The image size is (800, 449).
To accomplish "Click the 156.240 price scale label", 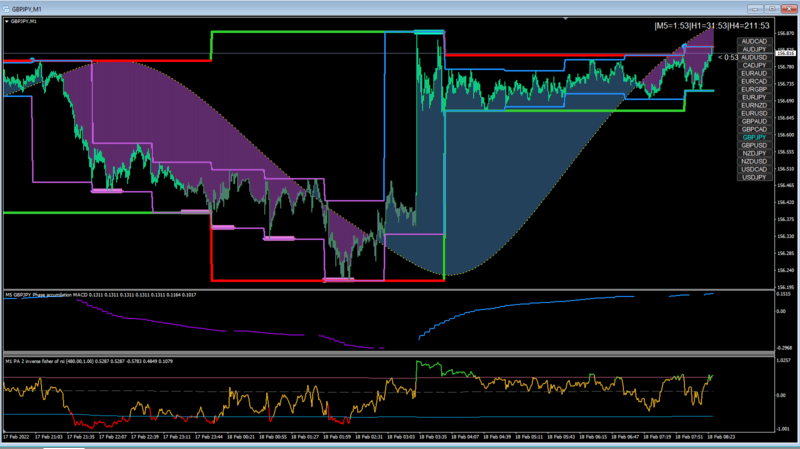I will [786, 270].
